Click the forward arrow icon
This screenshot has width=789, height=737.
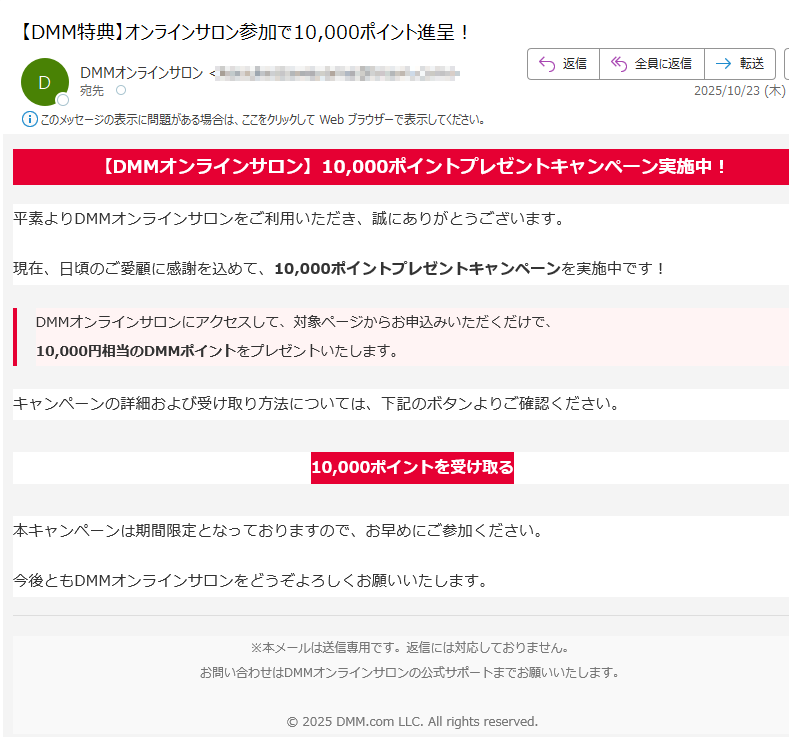(x=723, y=64)
